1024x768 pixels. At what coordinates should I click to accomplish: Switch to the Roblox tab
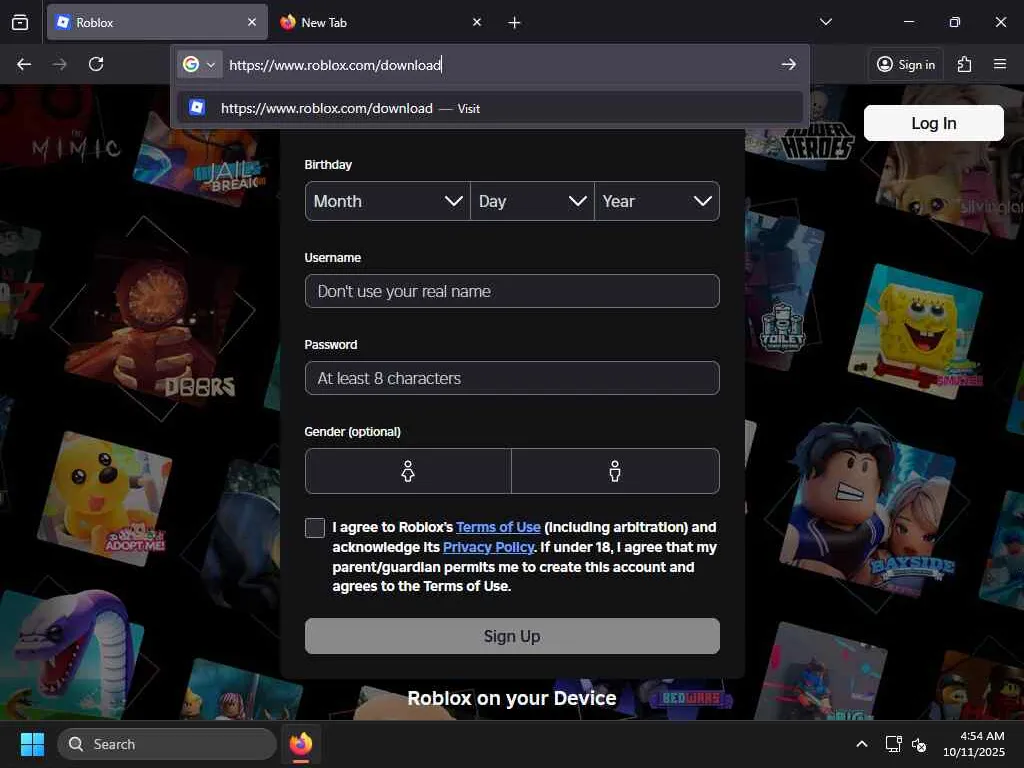[157, 22]
